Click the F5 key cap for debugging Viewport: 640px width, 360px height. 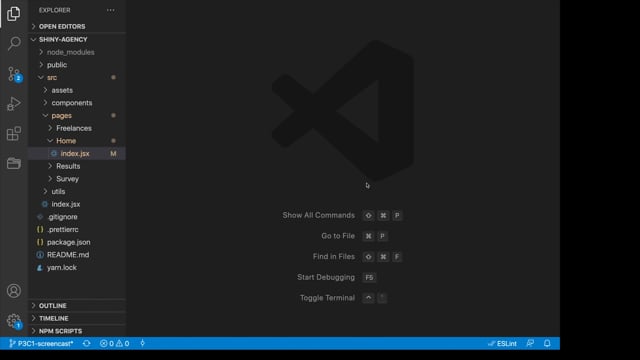pos(369,278)
